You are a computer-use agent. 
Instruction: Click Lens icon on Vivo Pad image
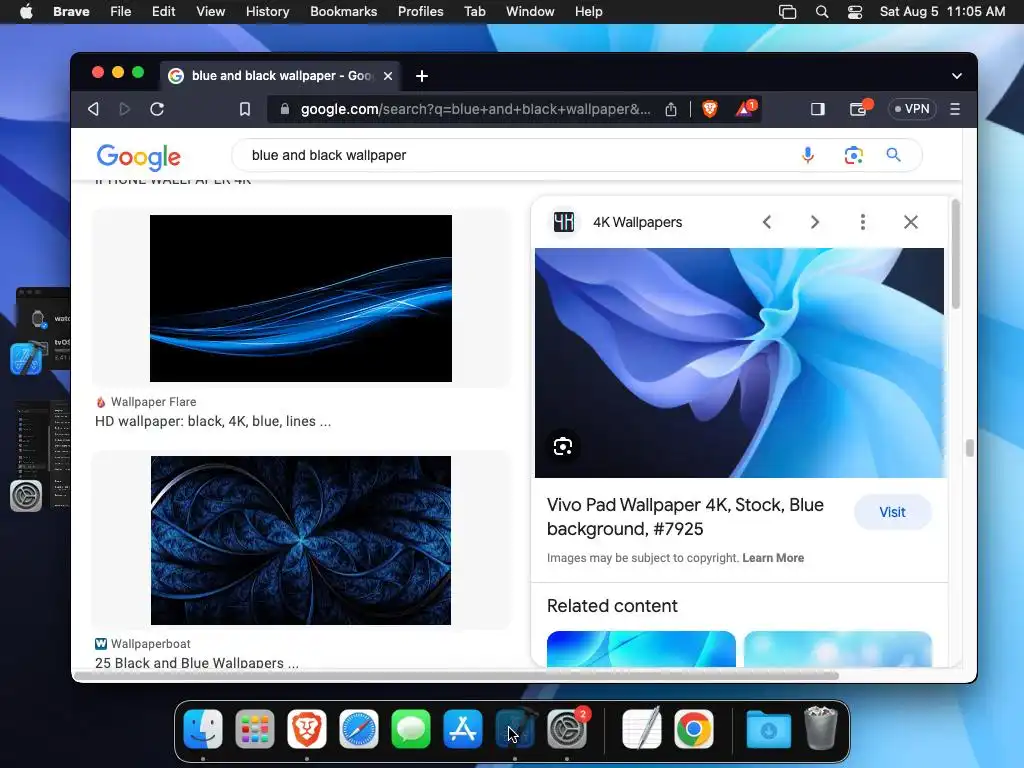click(563, 447)
